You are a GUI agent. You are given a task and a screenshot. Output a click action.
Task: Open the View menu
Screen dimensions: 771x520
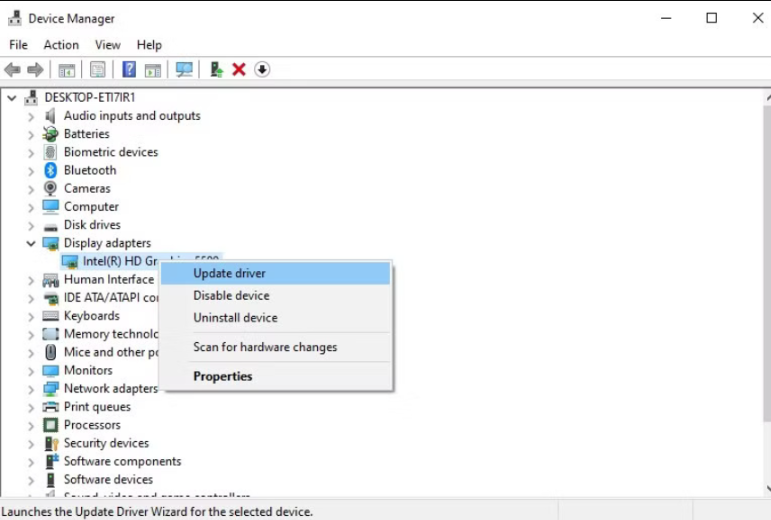pyautogui.click(x=108, y=45)
